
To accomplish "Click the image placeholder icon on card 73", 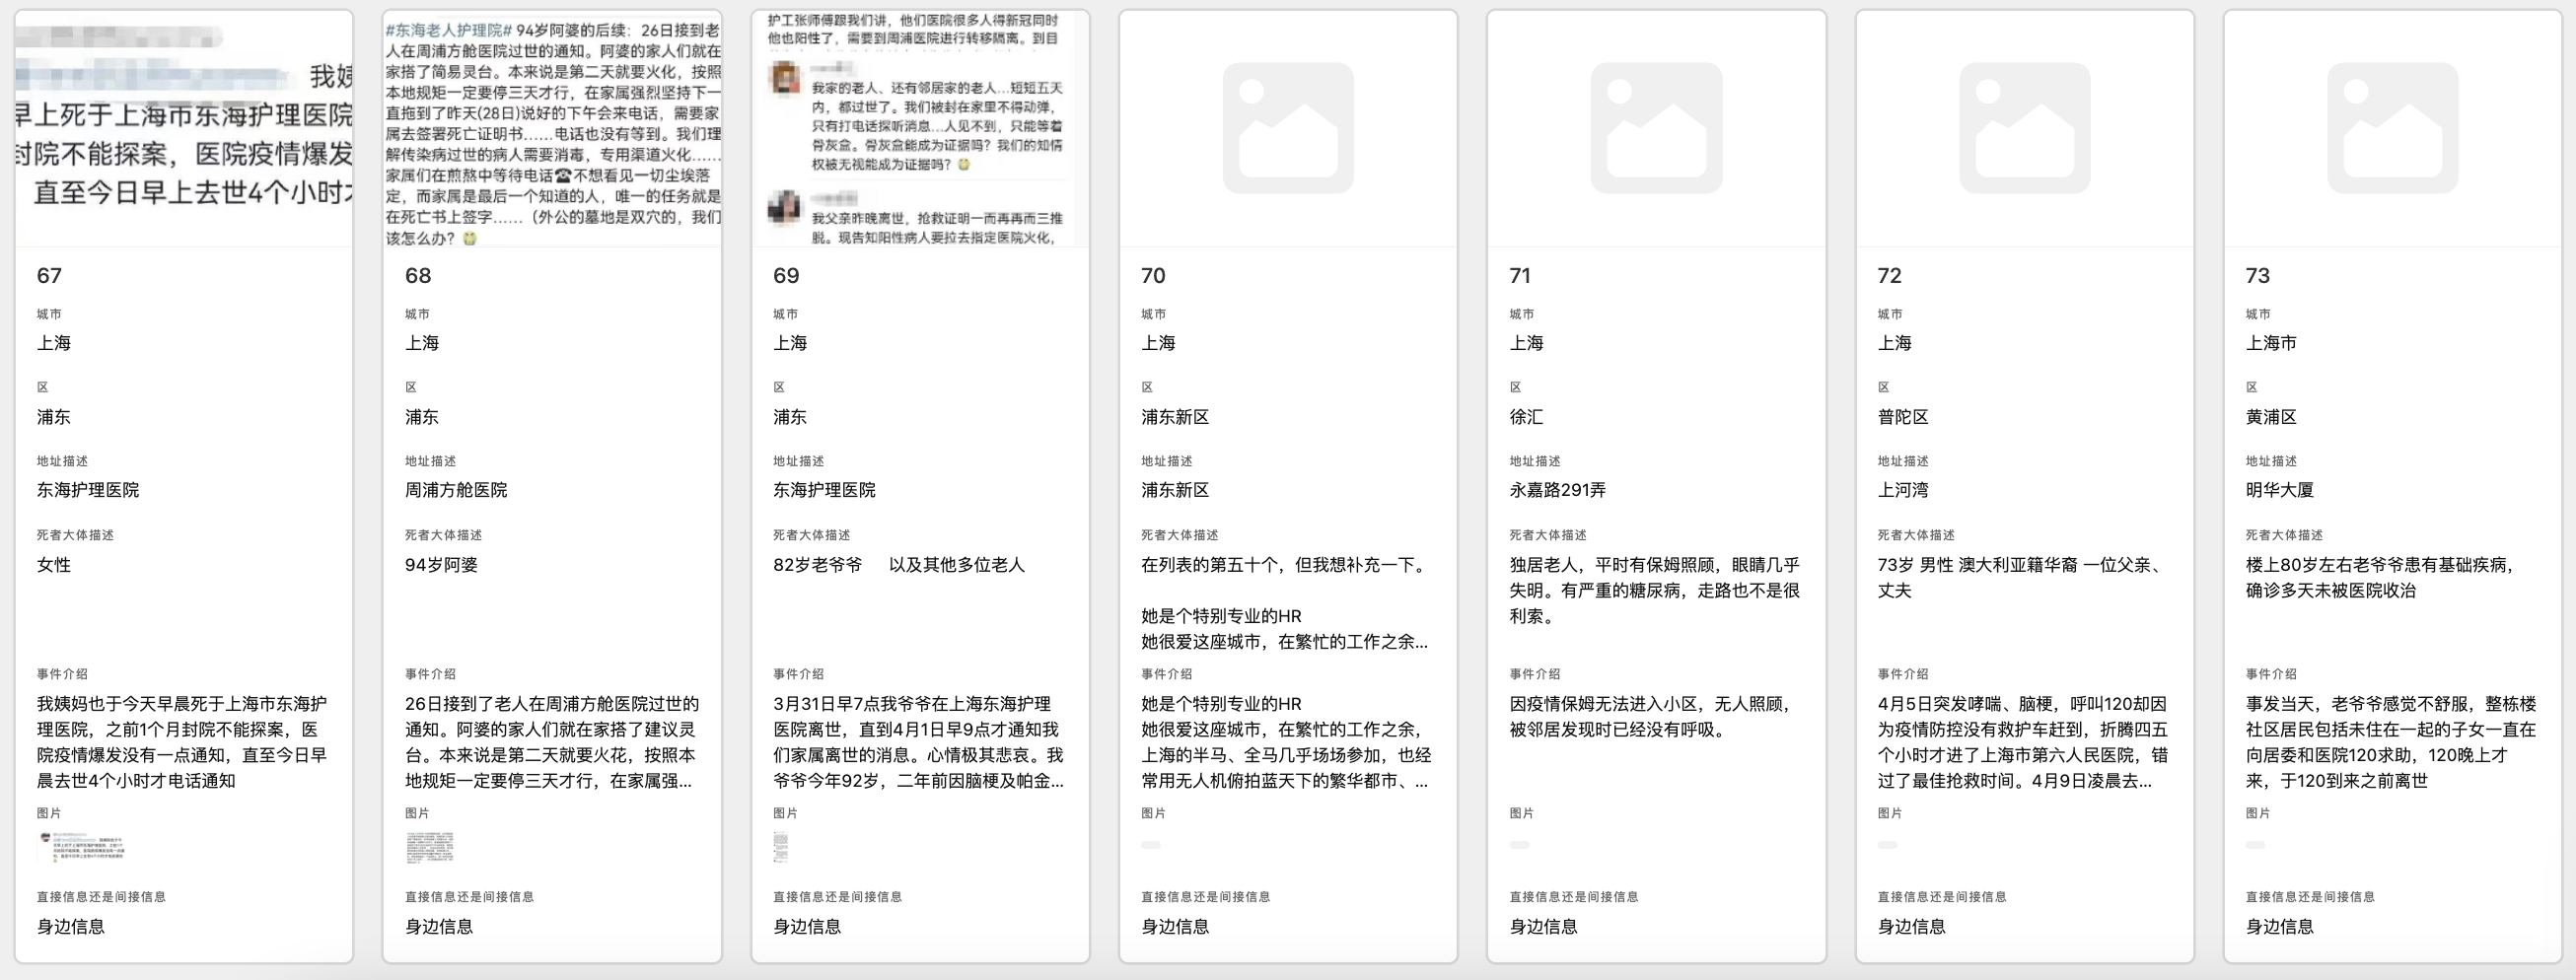I will point(2392,128).
